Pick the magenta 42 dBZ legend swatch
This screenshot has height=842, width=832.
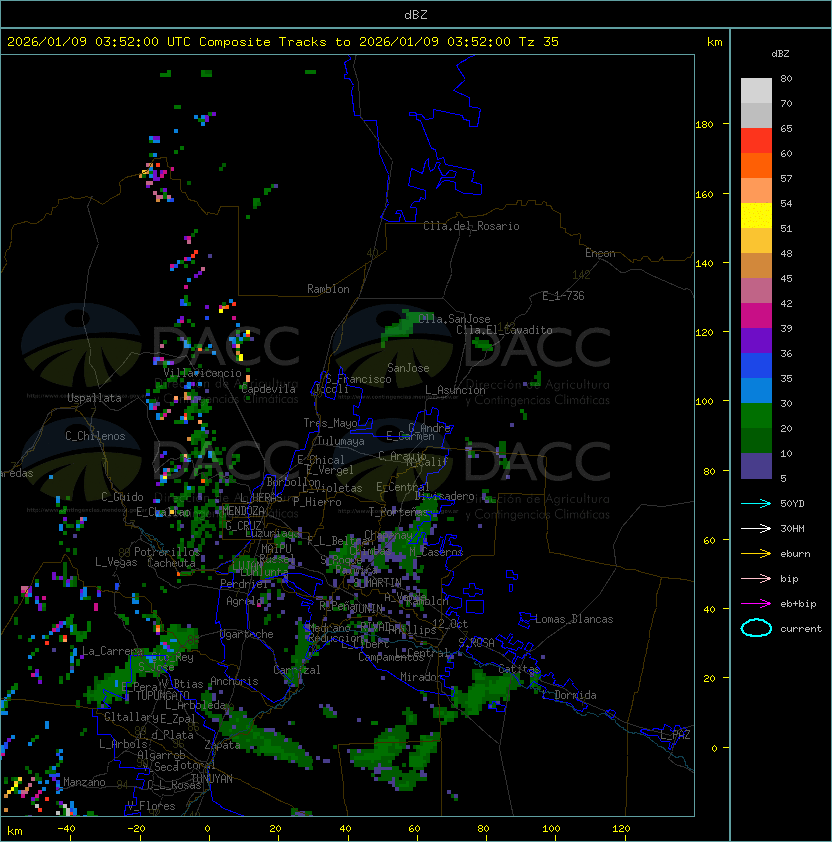pos(756,316)
